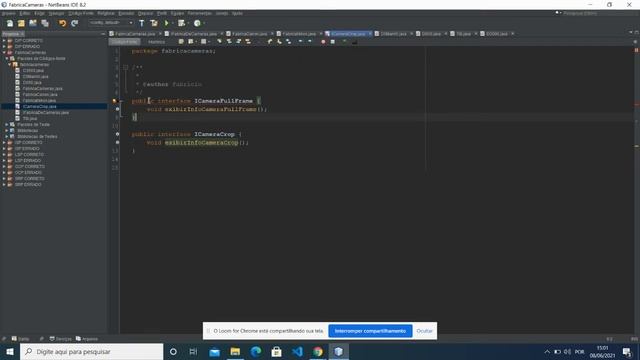Click the Profile Project icon
Screen dimensions: 640x360
click(x=198, y=23)
